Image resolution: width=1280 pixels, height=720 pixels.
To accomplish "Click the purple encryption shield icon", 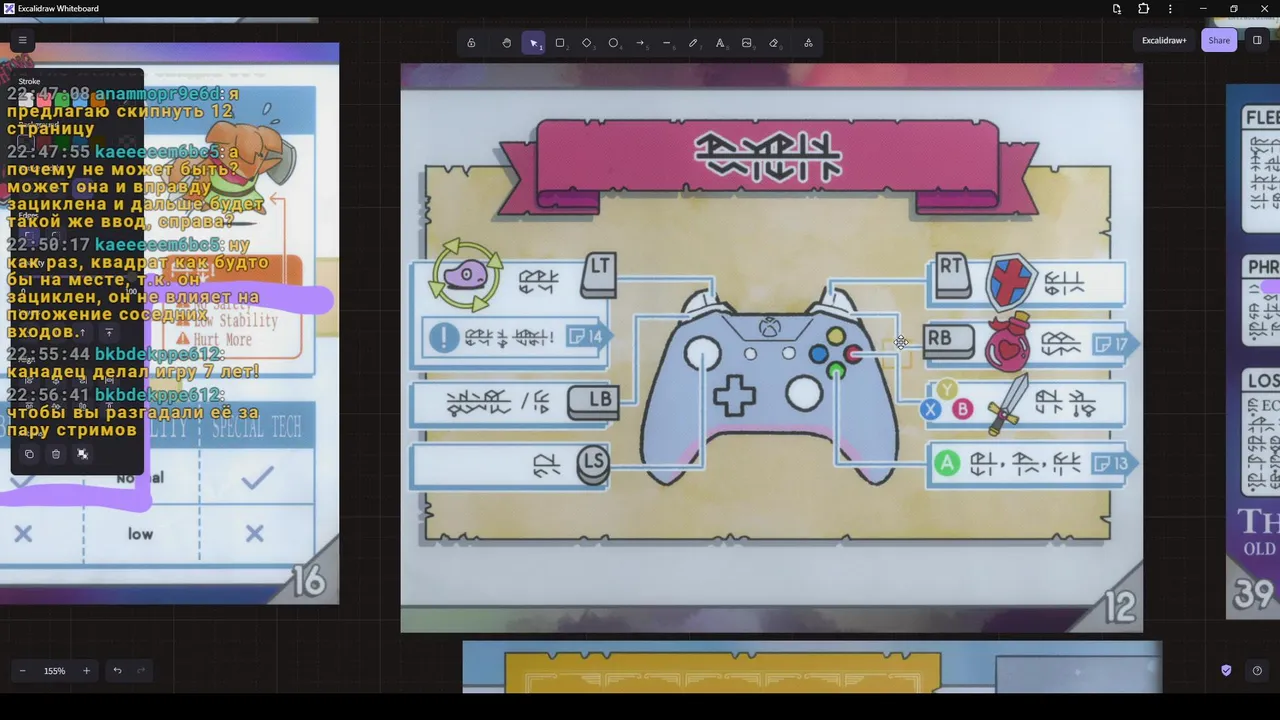I will pos(1226,671).
